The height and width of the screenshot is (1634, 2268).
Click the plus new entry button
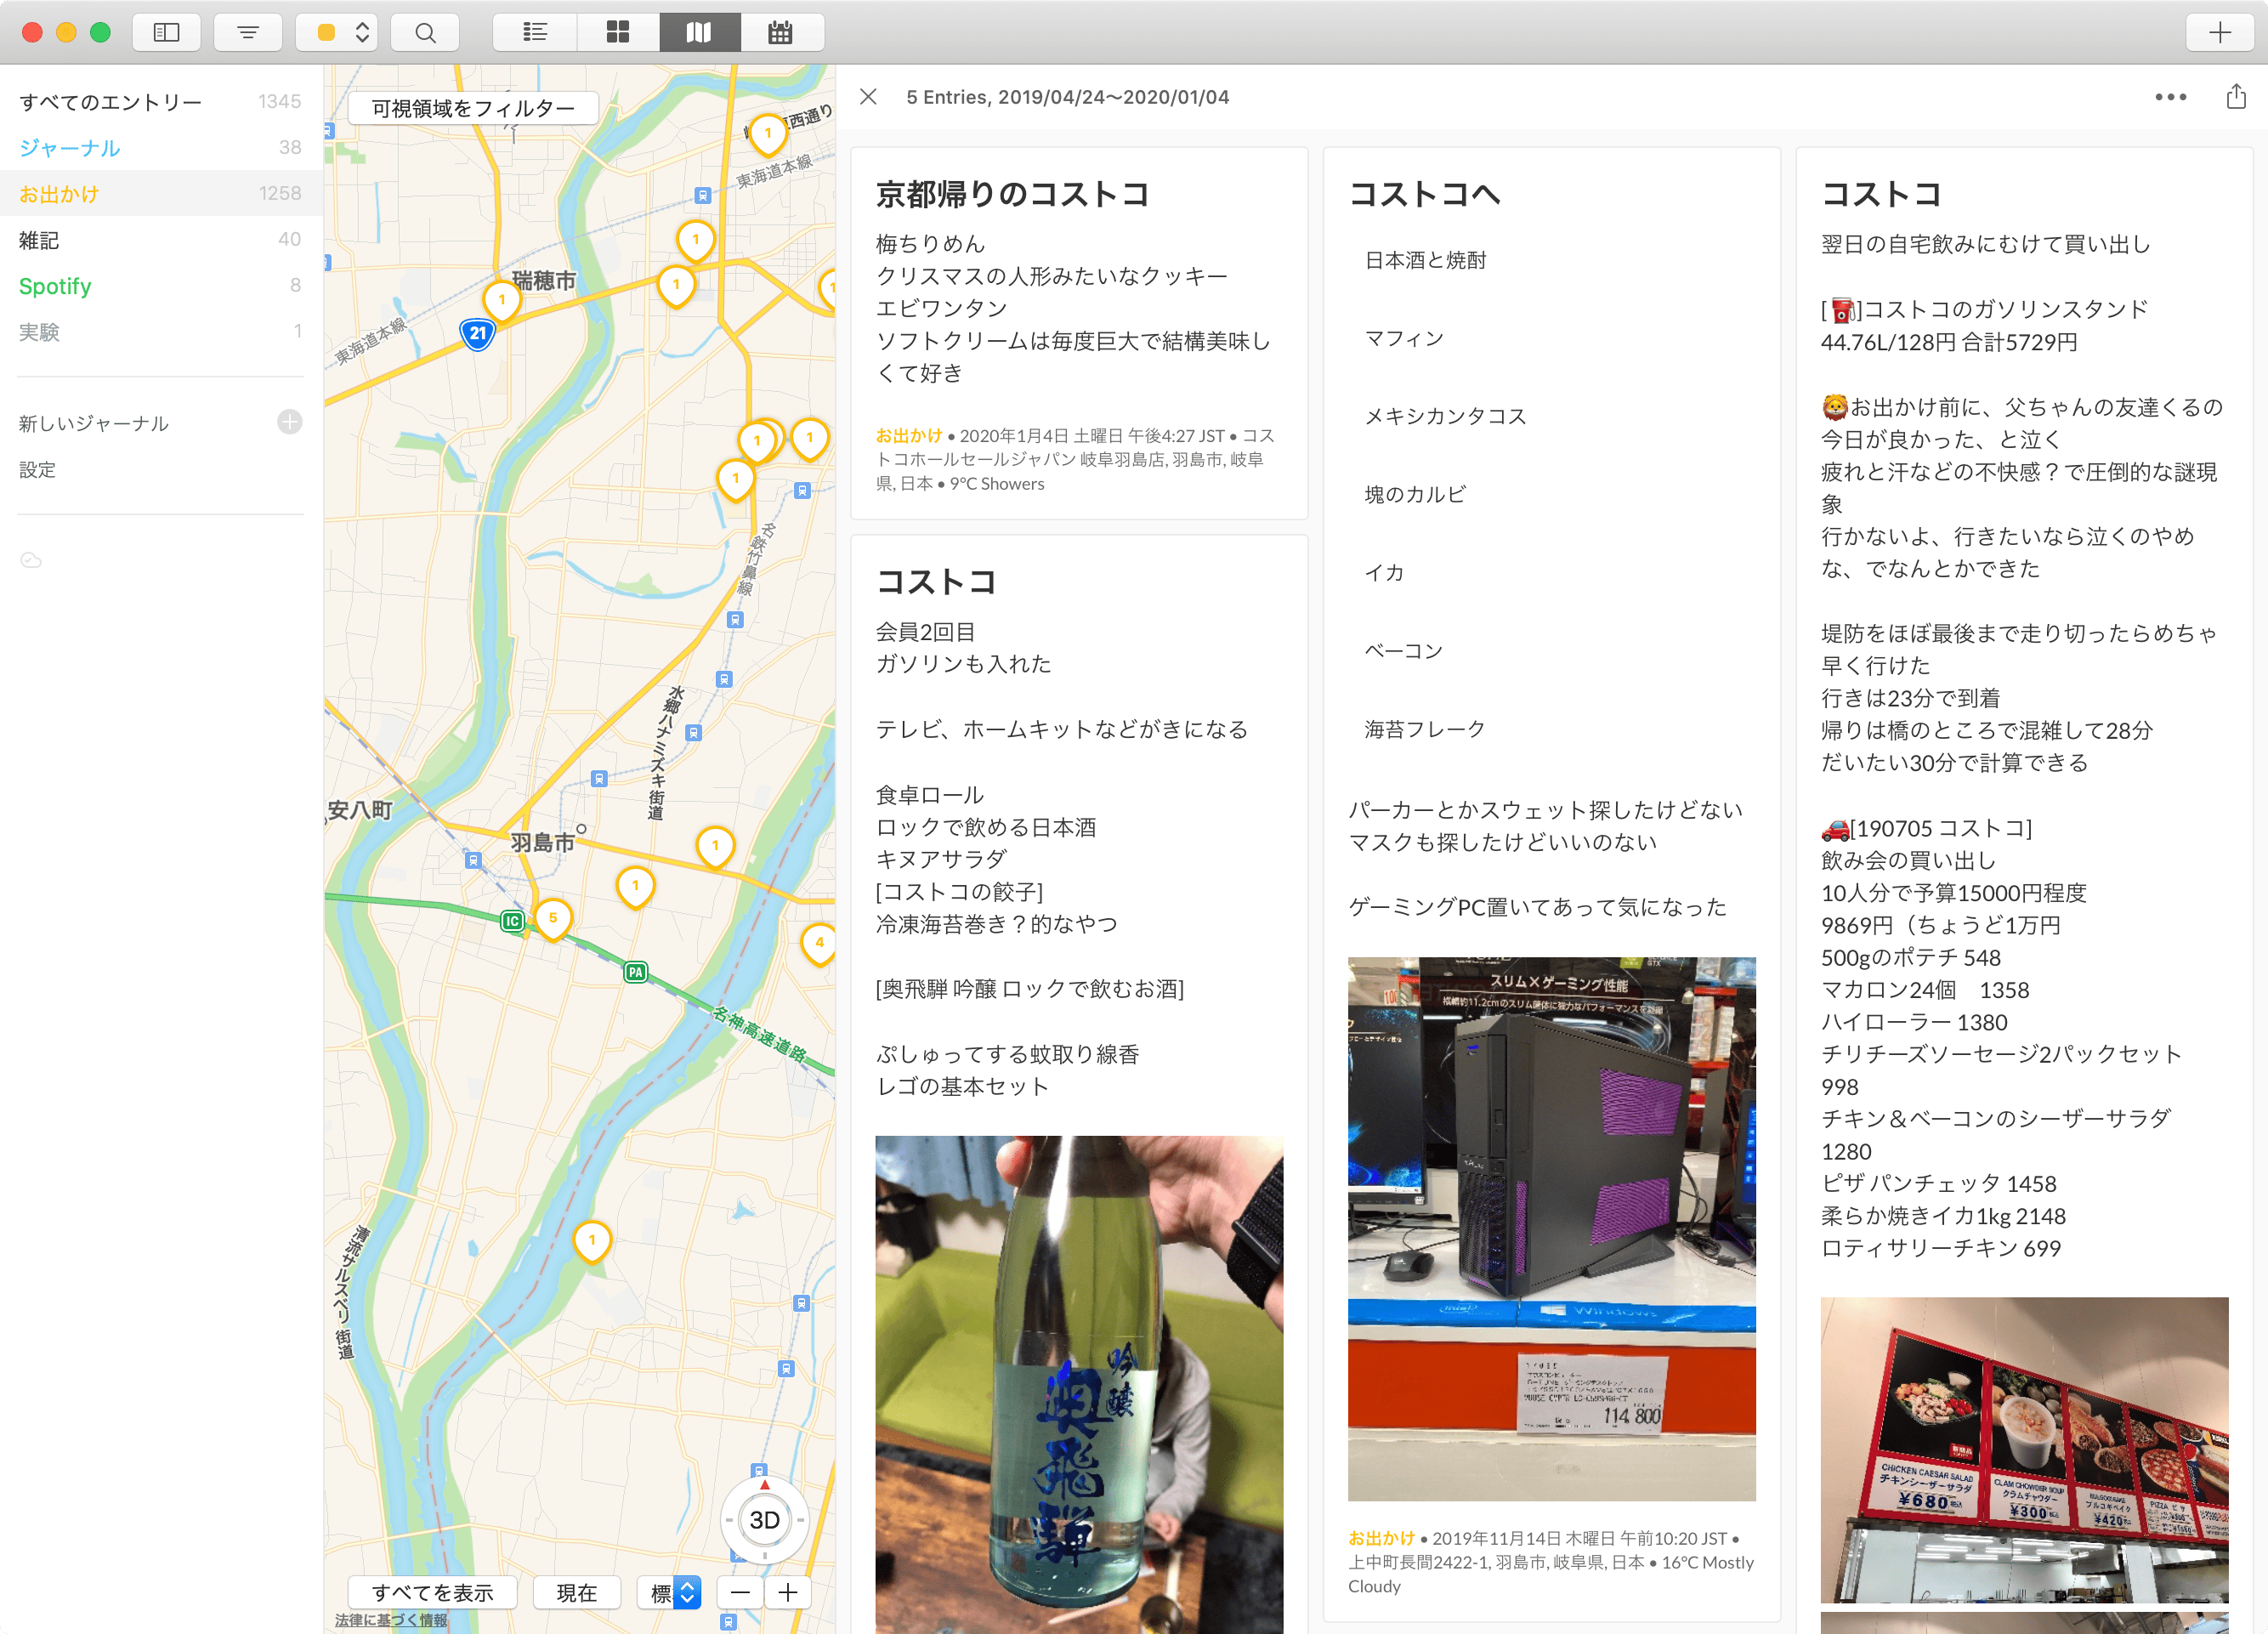point(2220,32)
